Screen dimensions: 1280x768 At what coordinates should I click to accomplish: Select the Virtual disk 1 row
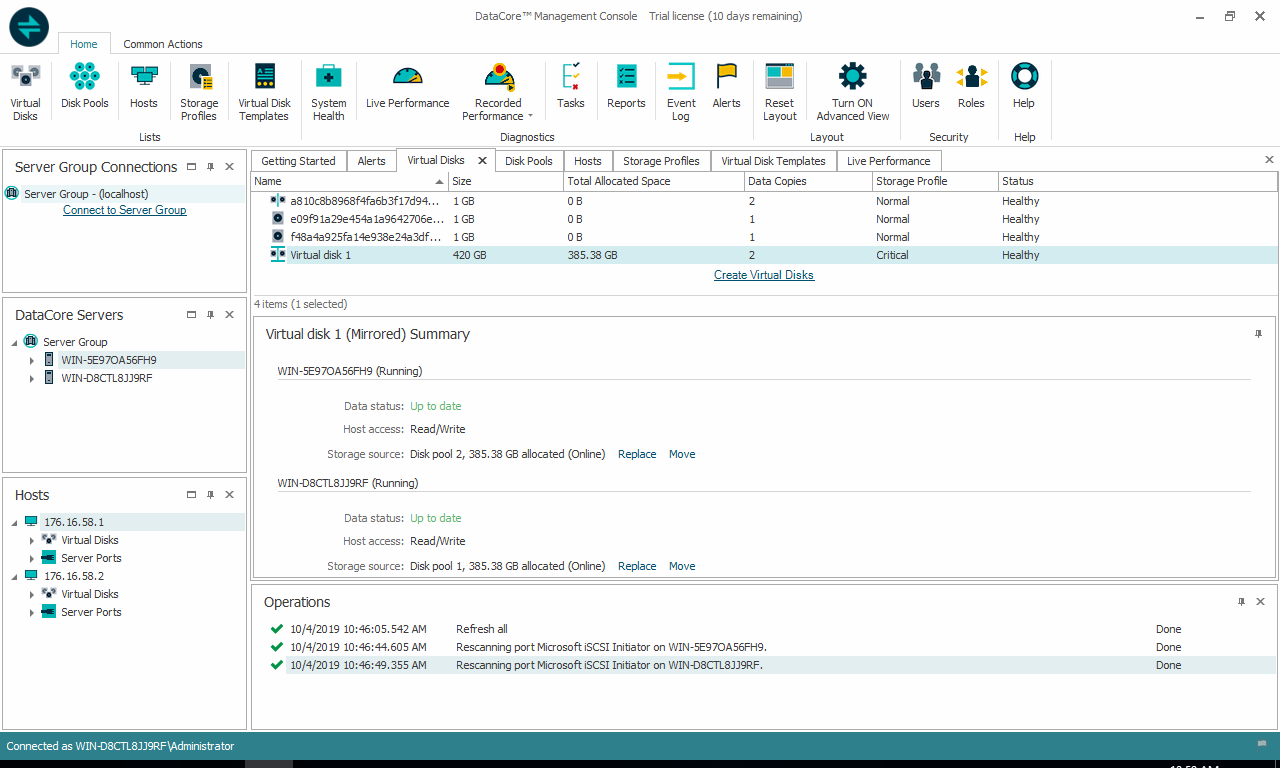point(764,255)
